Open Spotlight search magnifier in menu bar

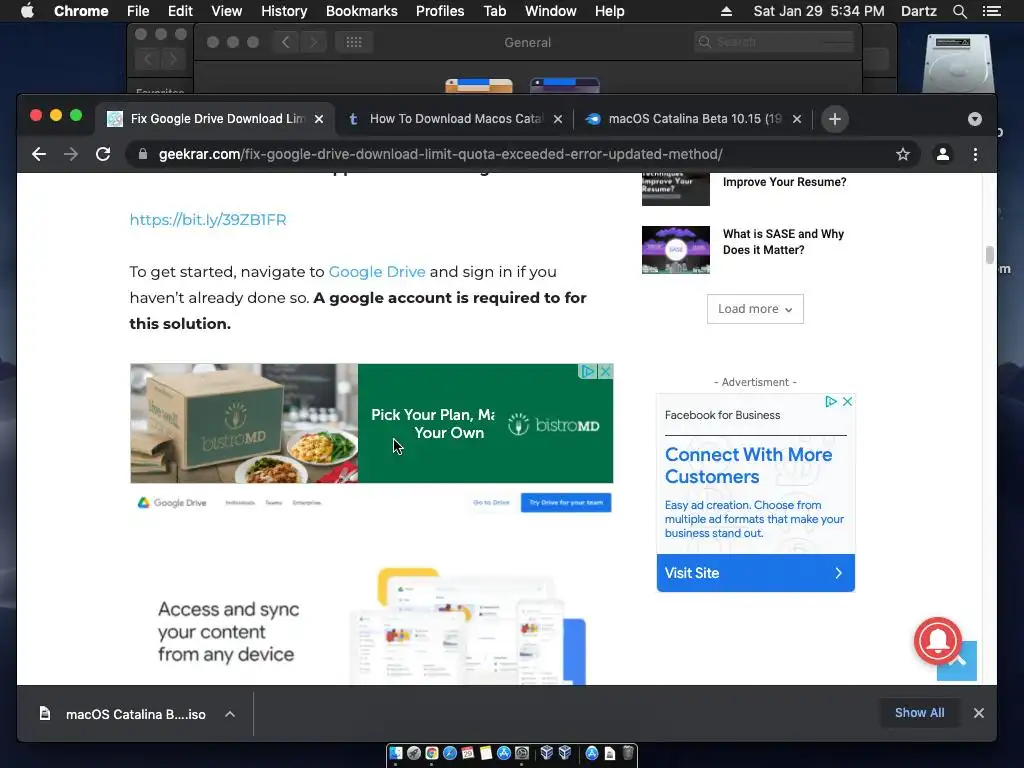(x=959, y=11)
